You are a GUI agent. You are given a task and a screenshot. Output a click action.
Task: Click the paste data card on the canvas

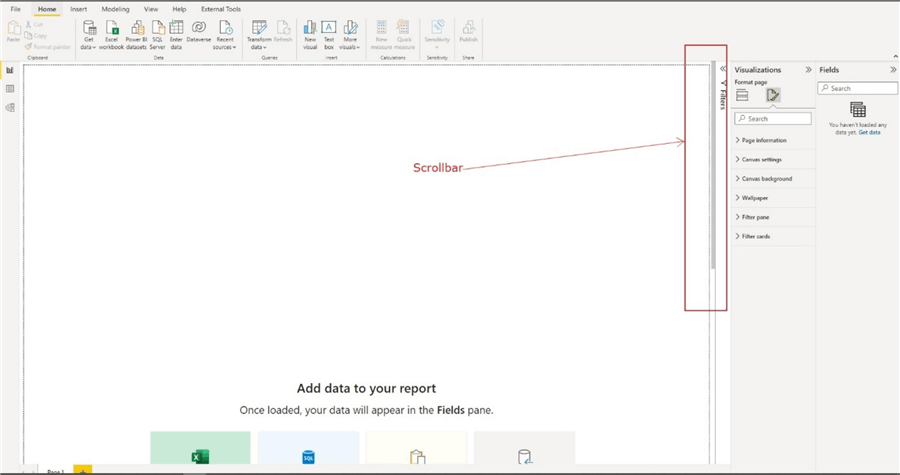coord(416,448)
